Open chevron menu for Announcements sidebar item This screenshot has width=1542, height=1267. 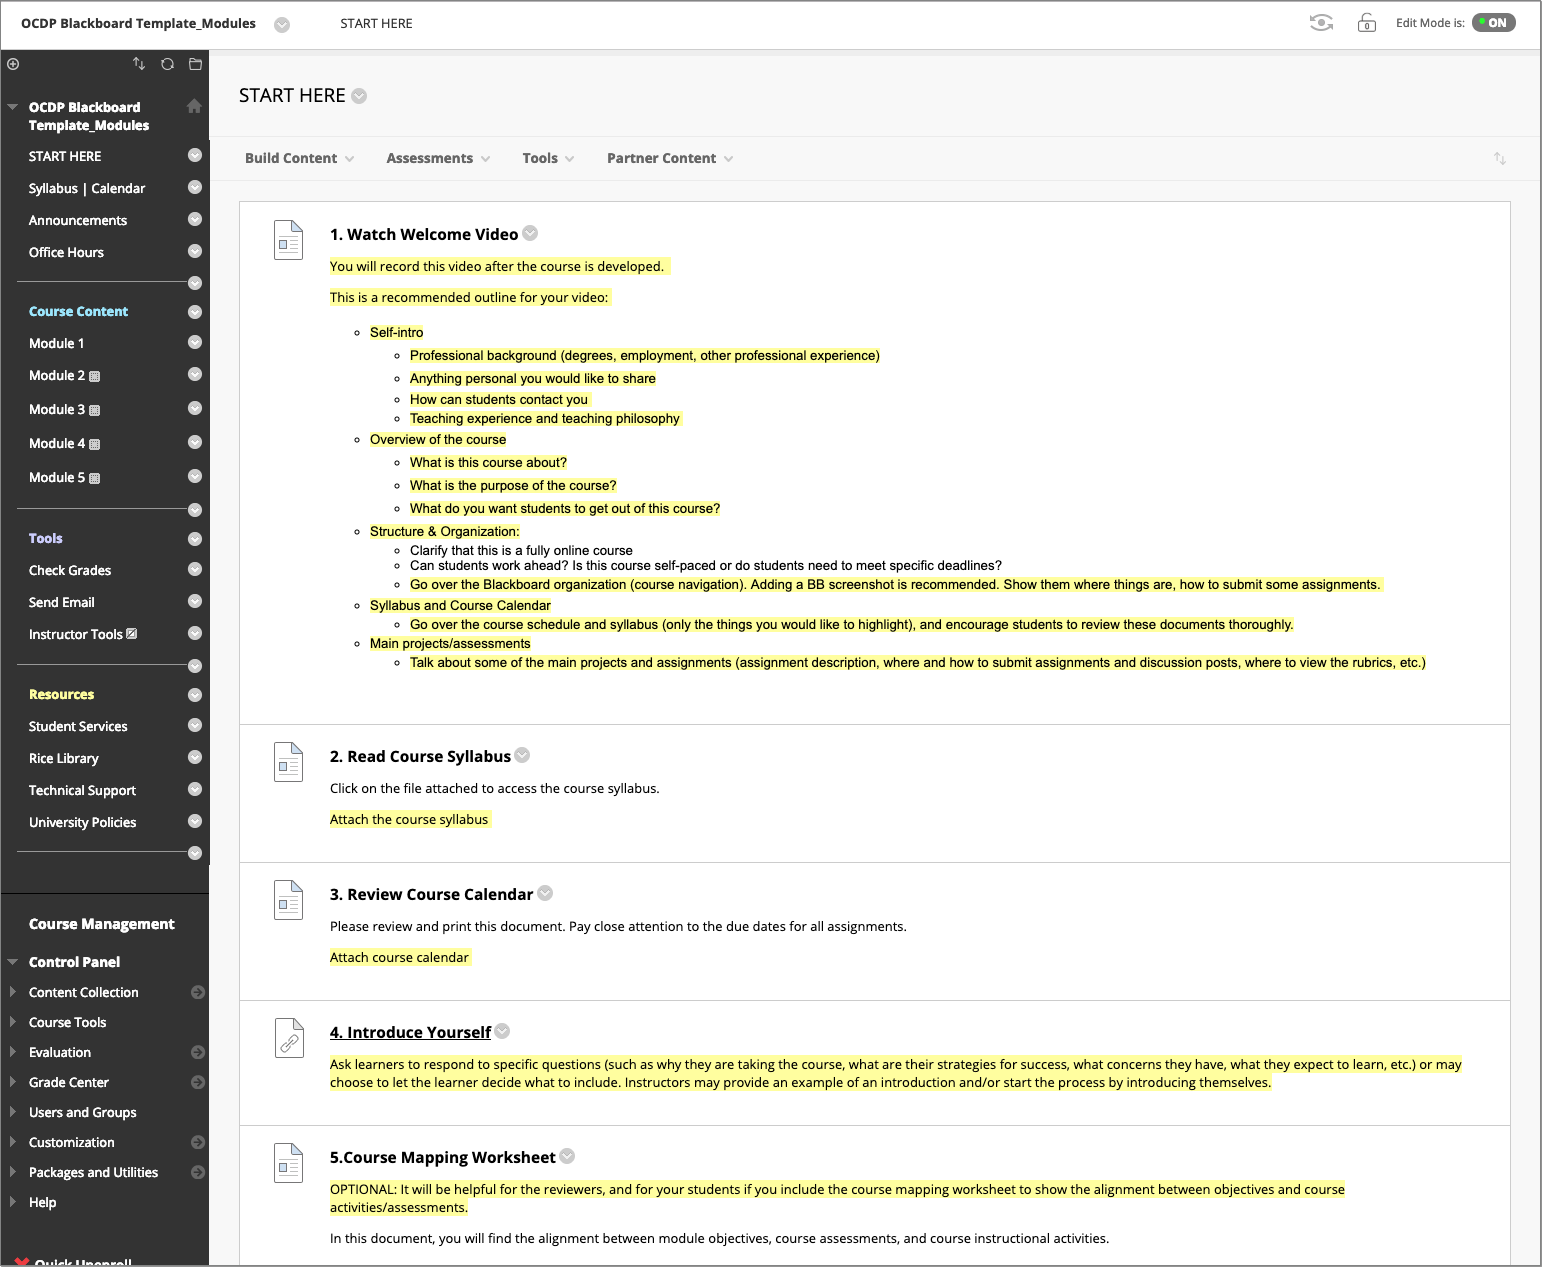click(195, 219)
